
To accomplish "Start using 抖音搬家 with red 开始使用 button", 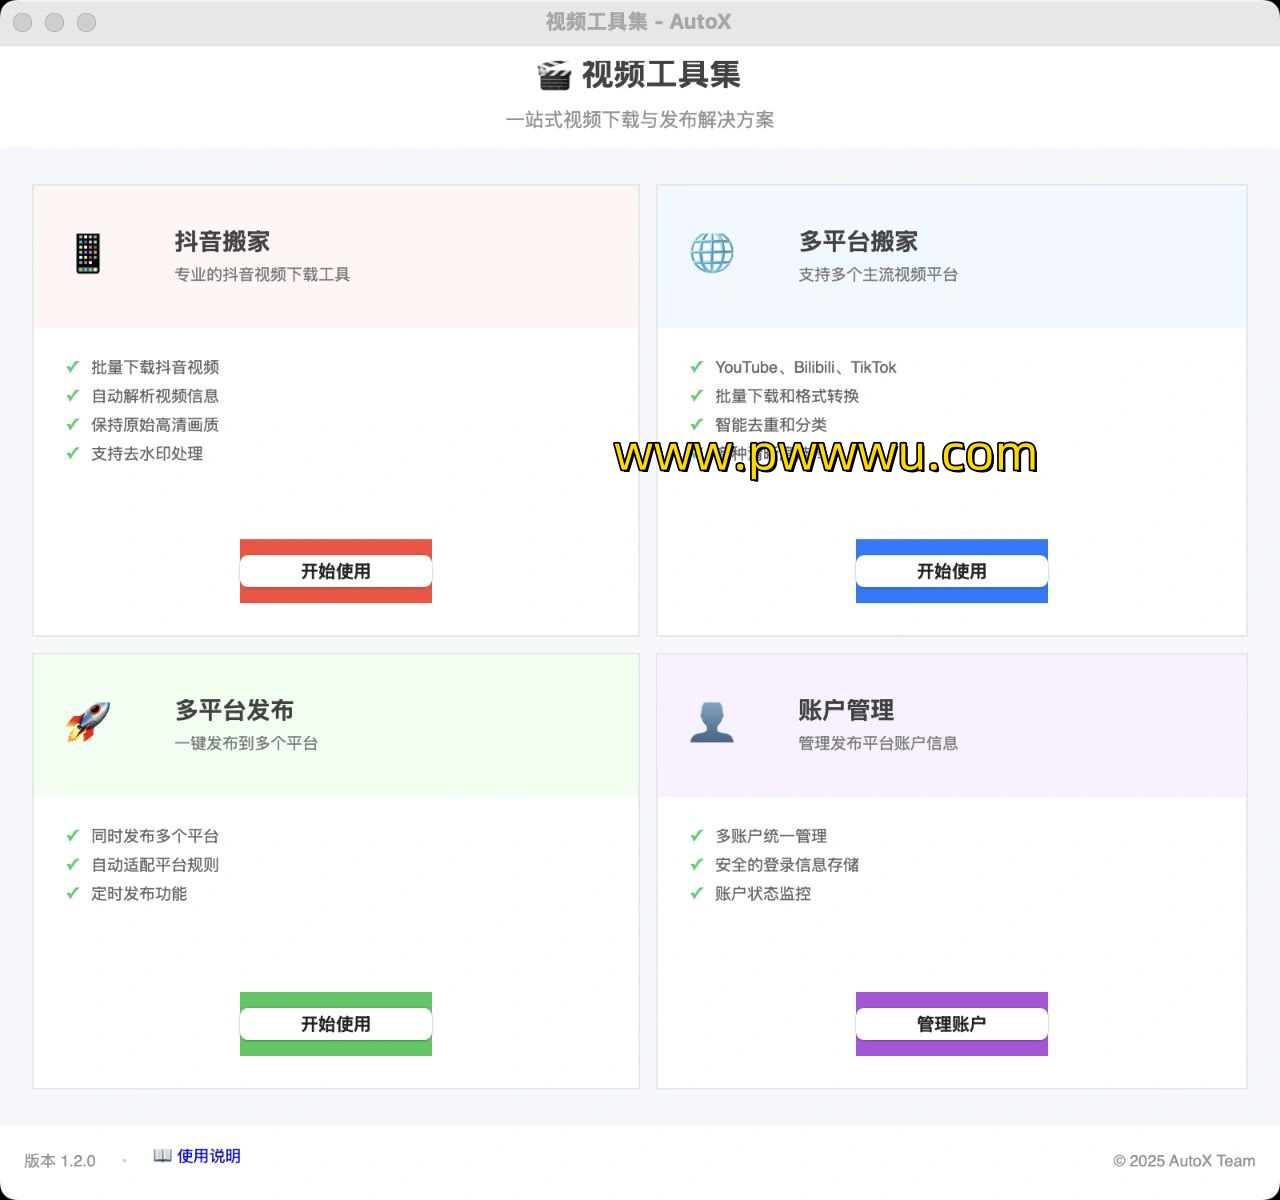I will coord(336,571).
